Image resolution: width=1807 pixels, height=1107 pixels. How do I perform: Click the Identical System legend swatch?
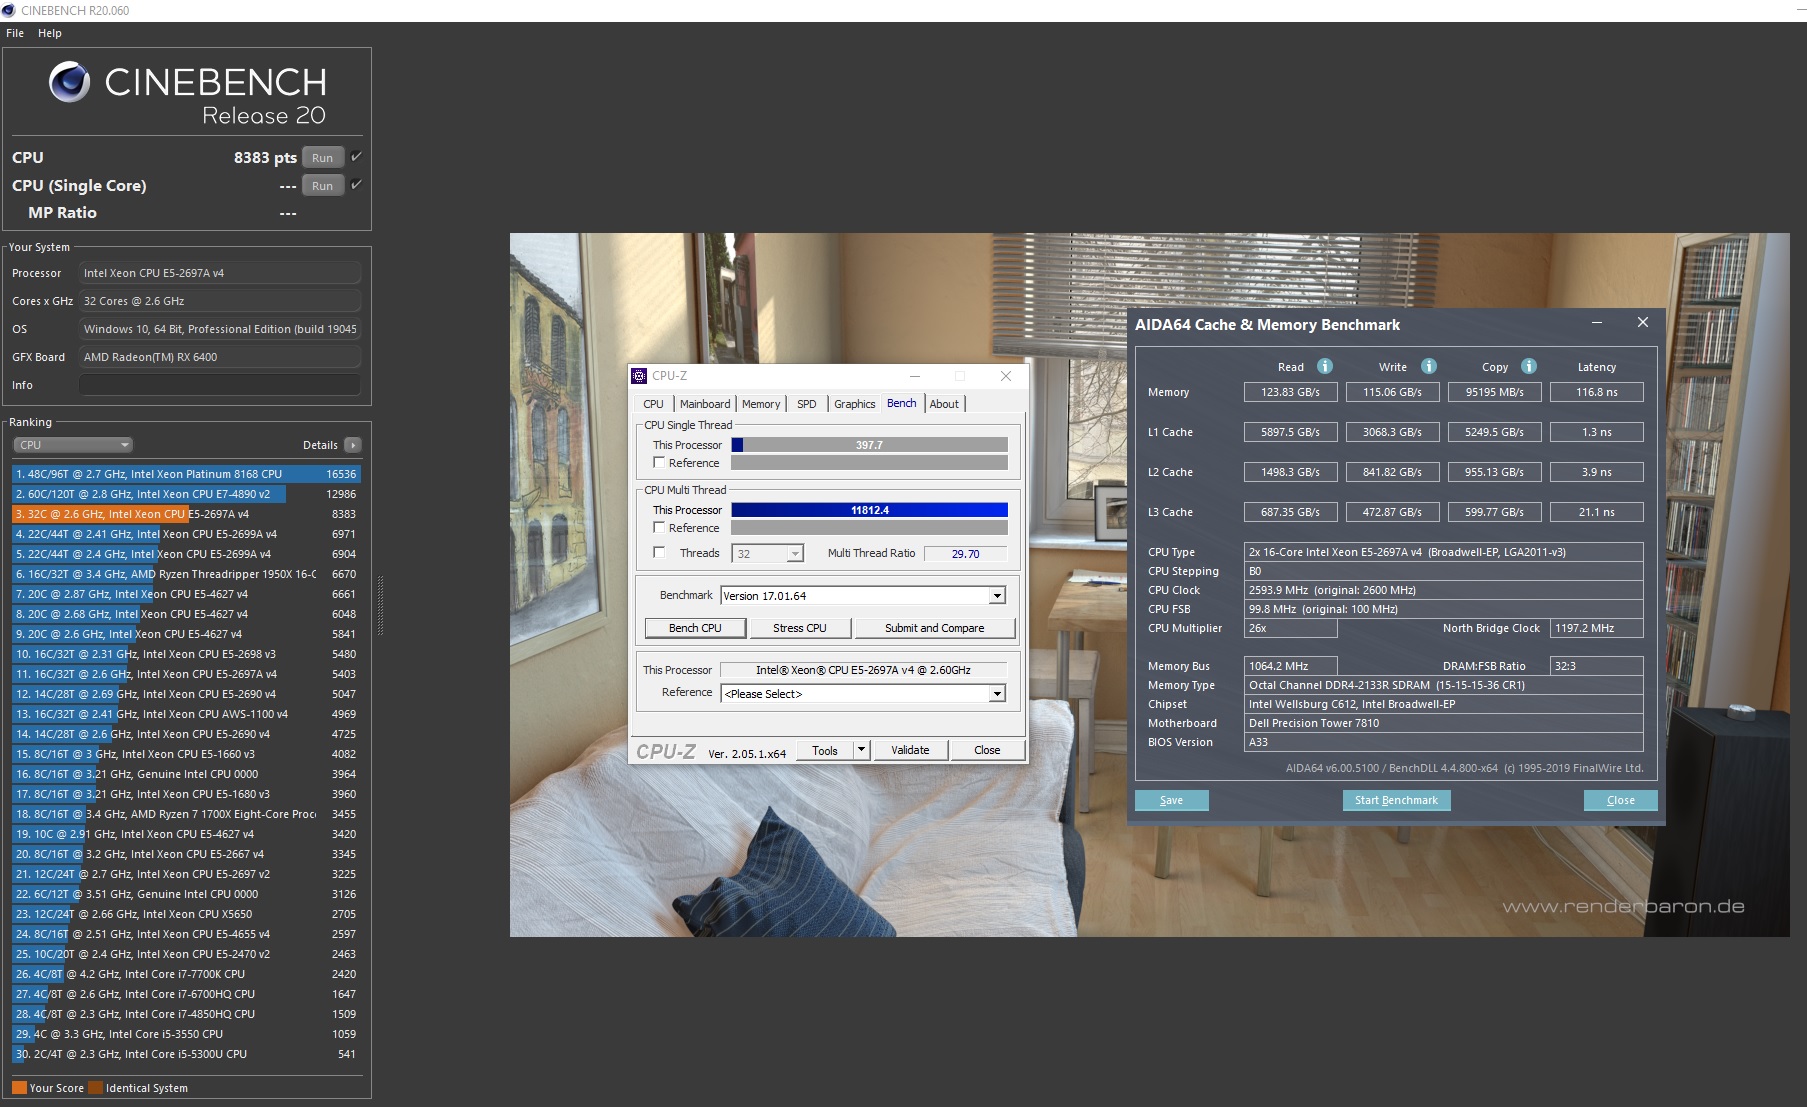point(95,1088)
